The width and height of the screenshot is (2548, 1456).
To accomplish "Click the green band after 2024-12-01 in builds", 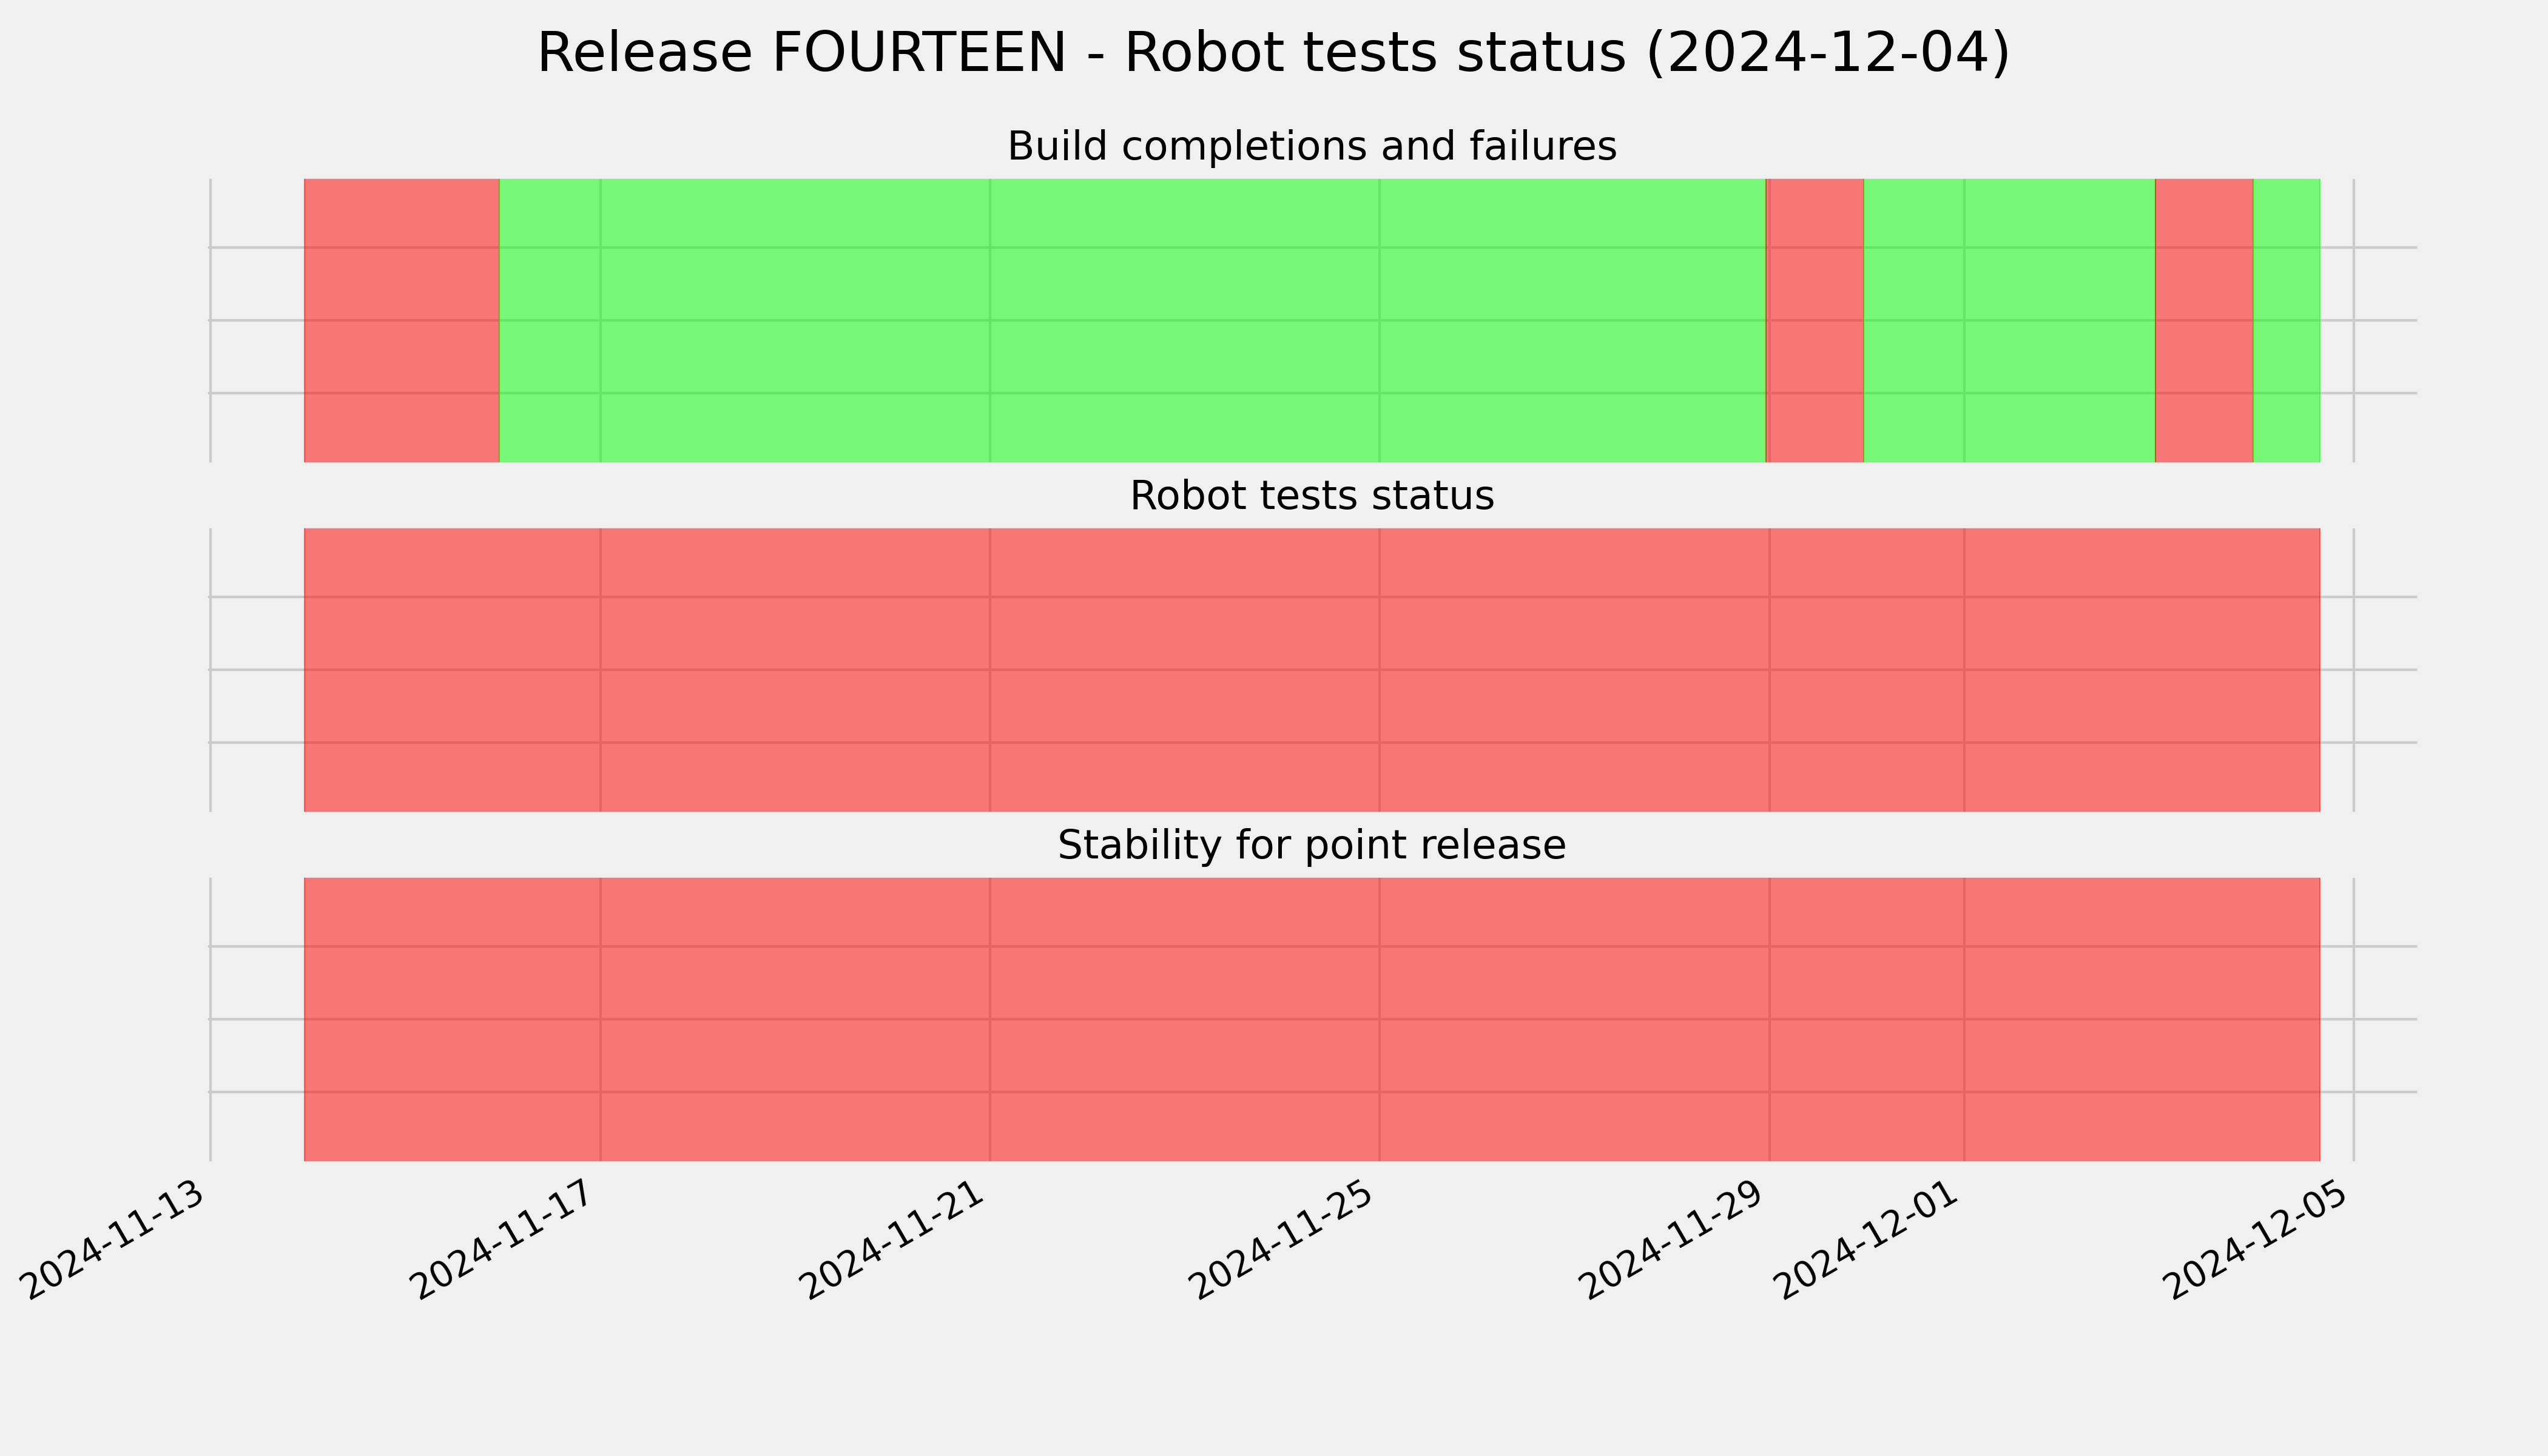I will point(2009,320).
